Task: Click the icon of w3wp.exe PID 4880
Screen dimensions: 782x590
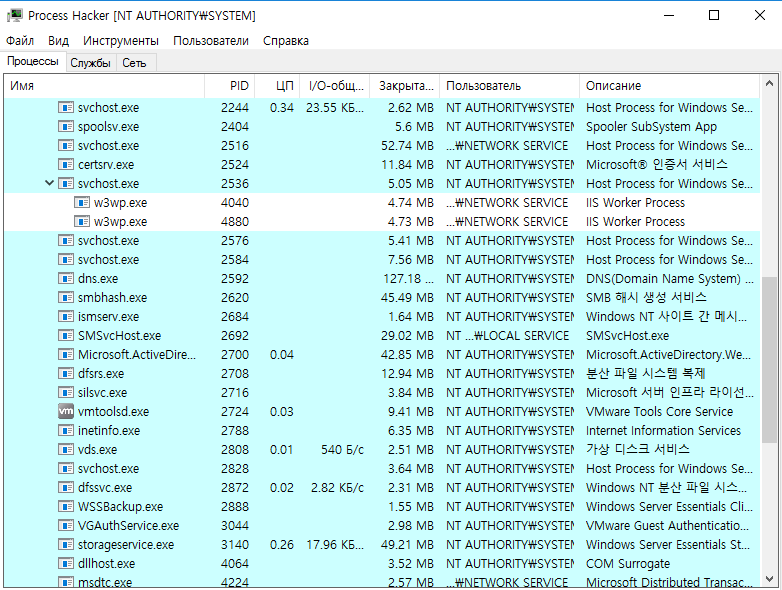Action: [x=82, y=221]
